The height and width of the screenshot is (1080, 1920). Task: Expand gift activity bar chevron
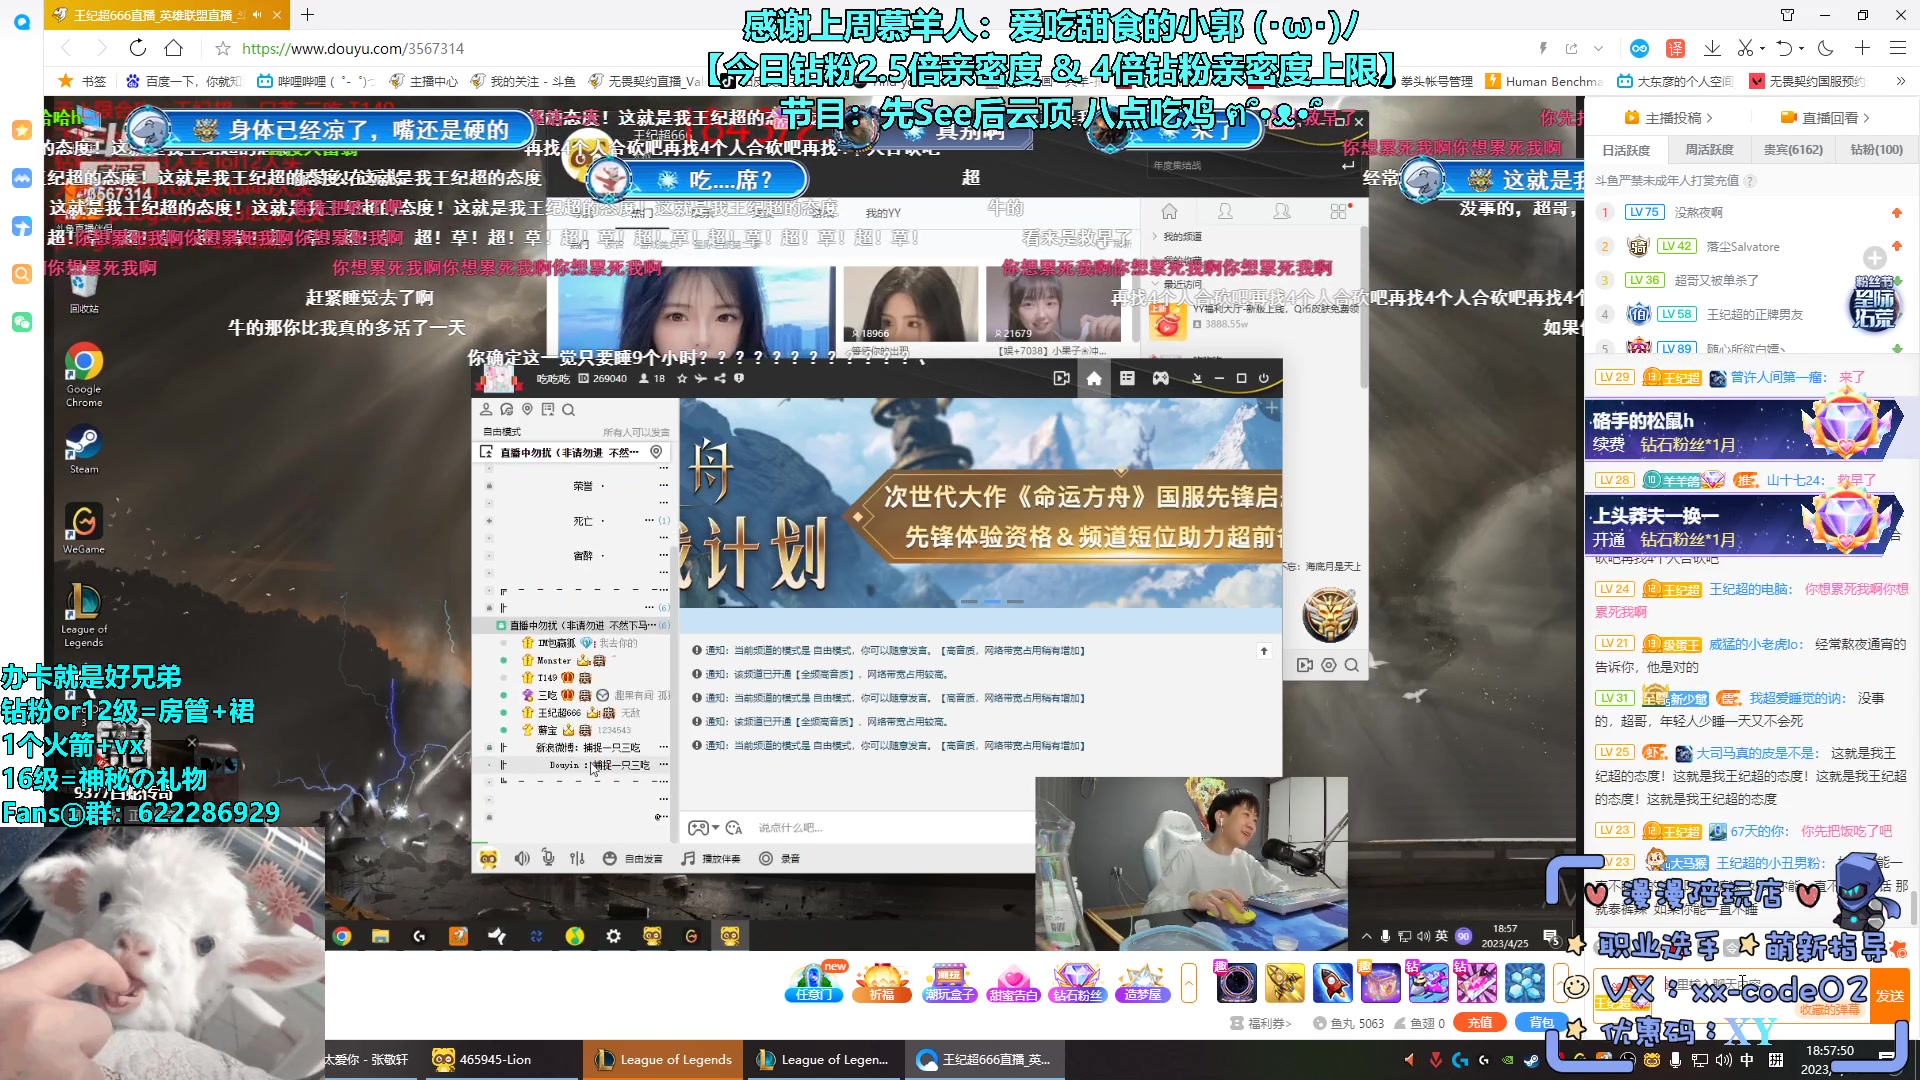pyautogui.click(x=1188, y=983)
